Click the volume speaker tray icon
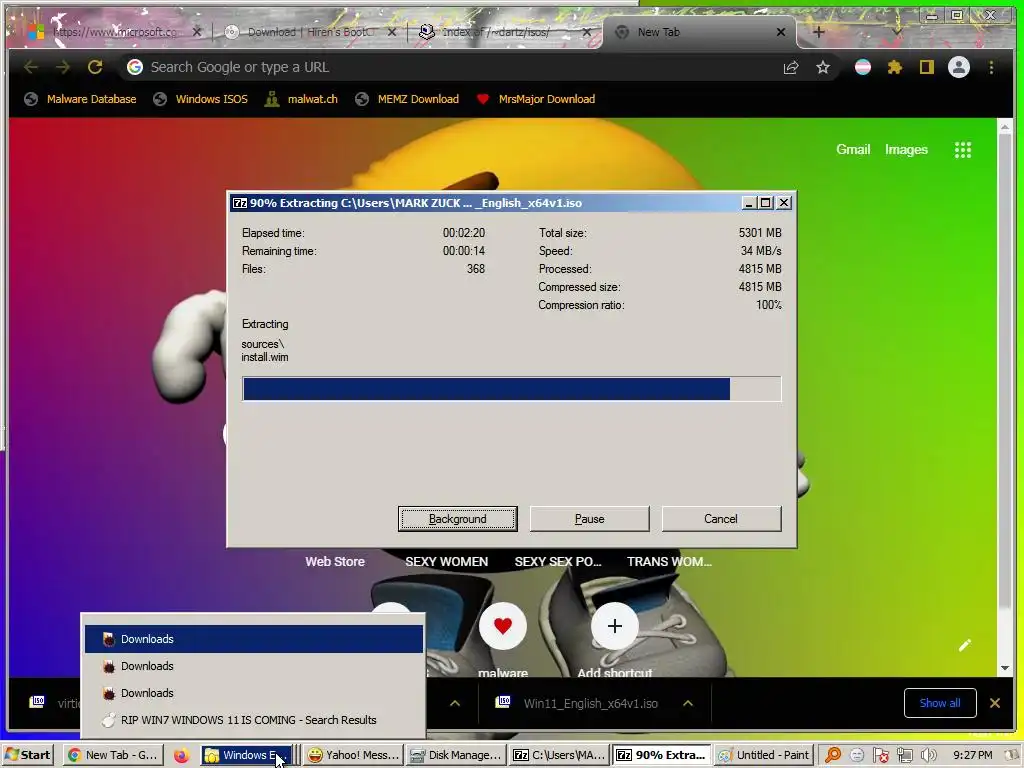 (929, 756)
